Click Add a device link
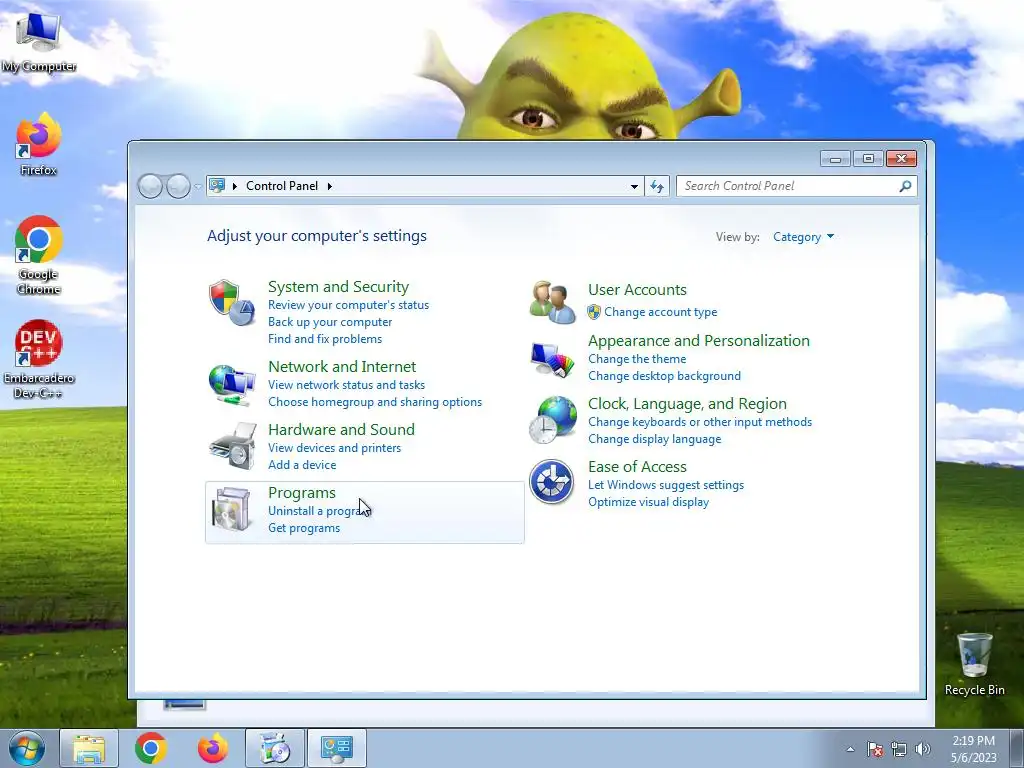 (x=302, y=465)
